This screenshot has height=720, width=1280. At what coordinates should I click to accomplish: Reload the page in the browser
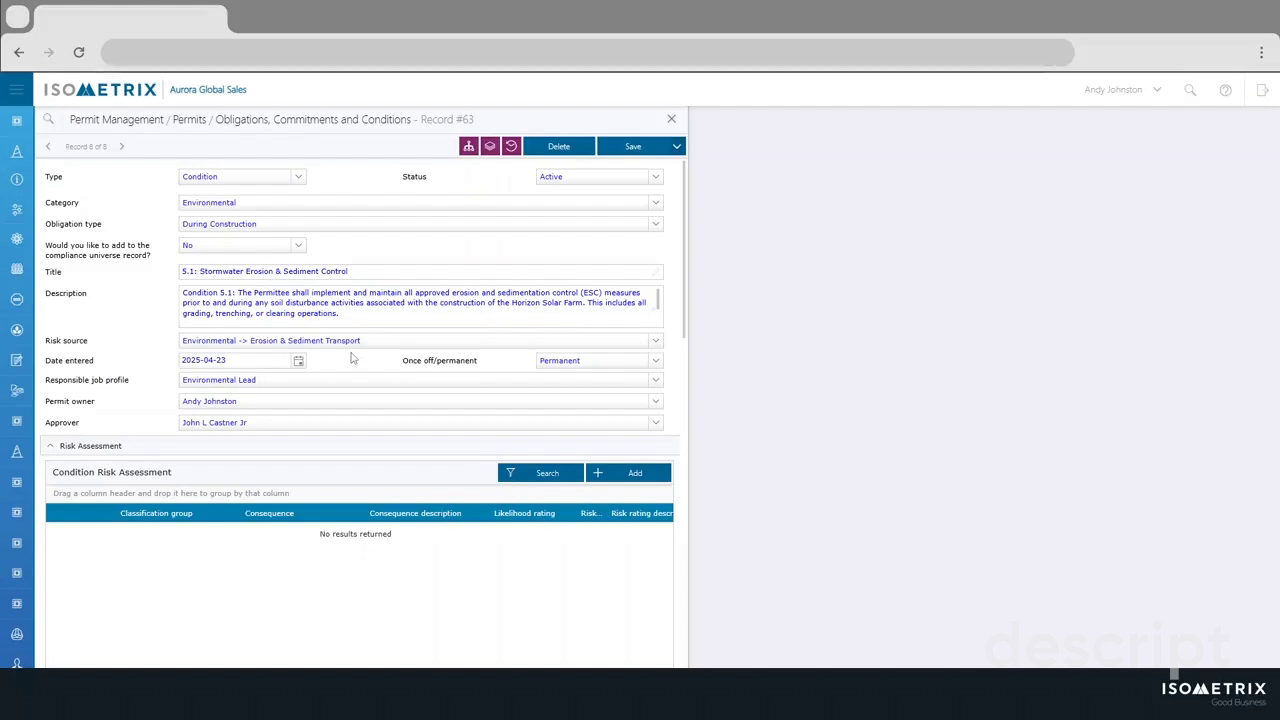78,52
